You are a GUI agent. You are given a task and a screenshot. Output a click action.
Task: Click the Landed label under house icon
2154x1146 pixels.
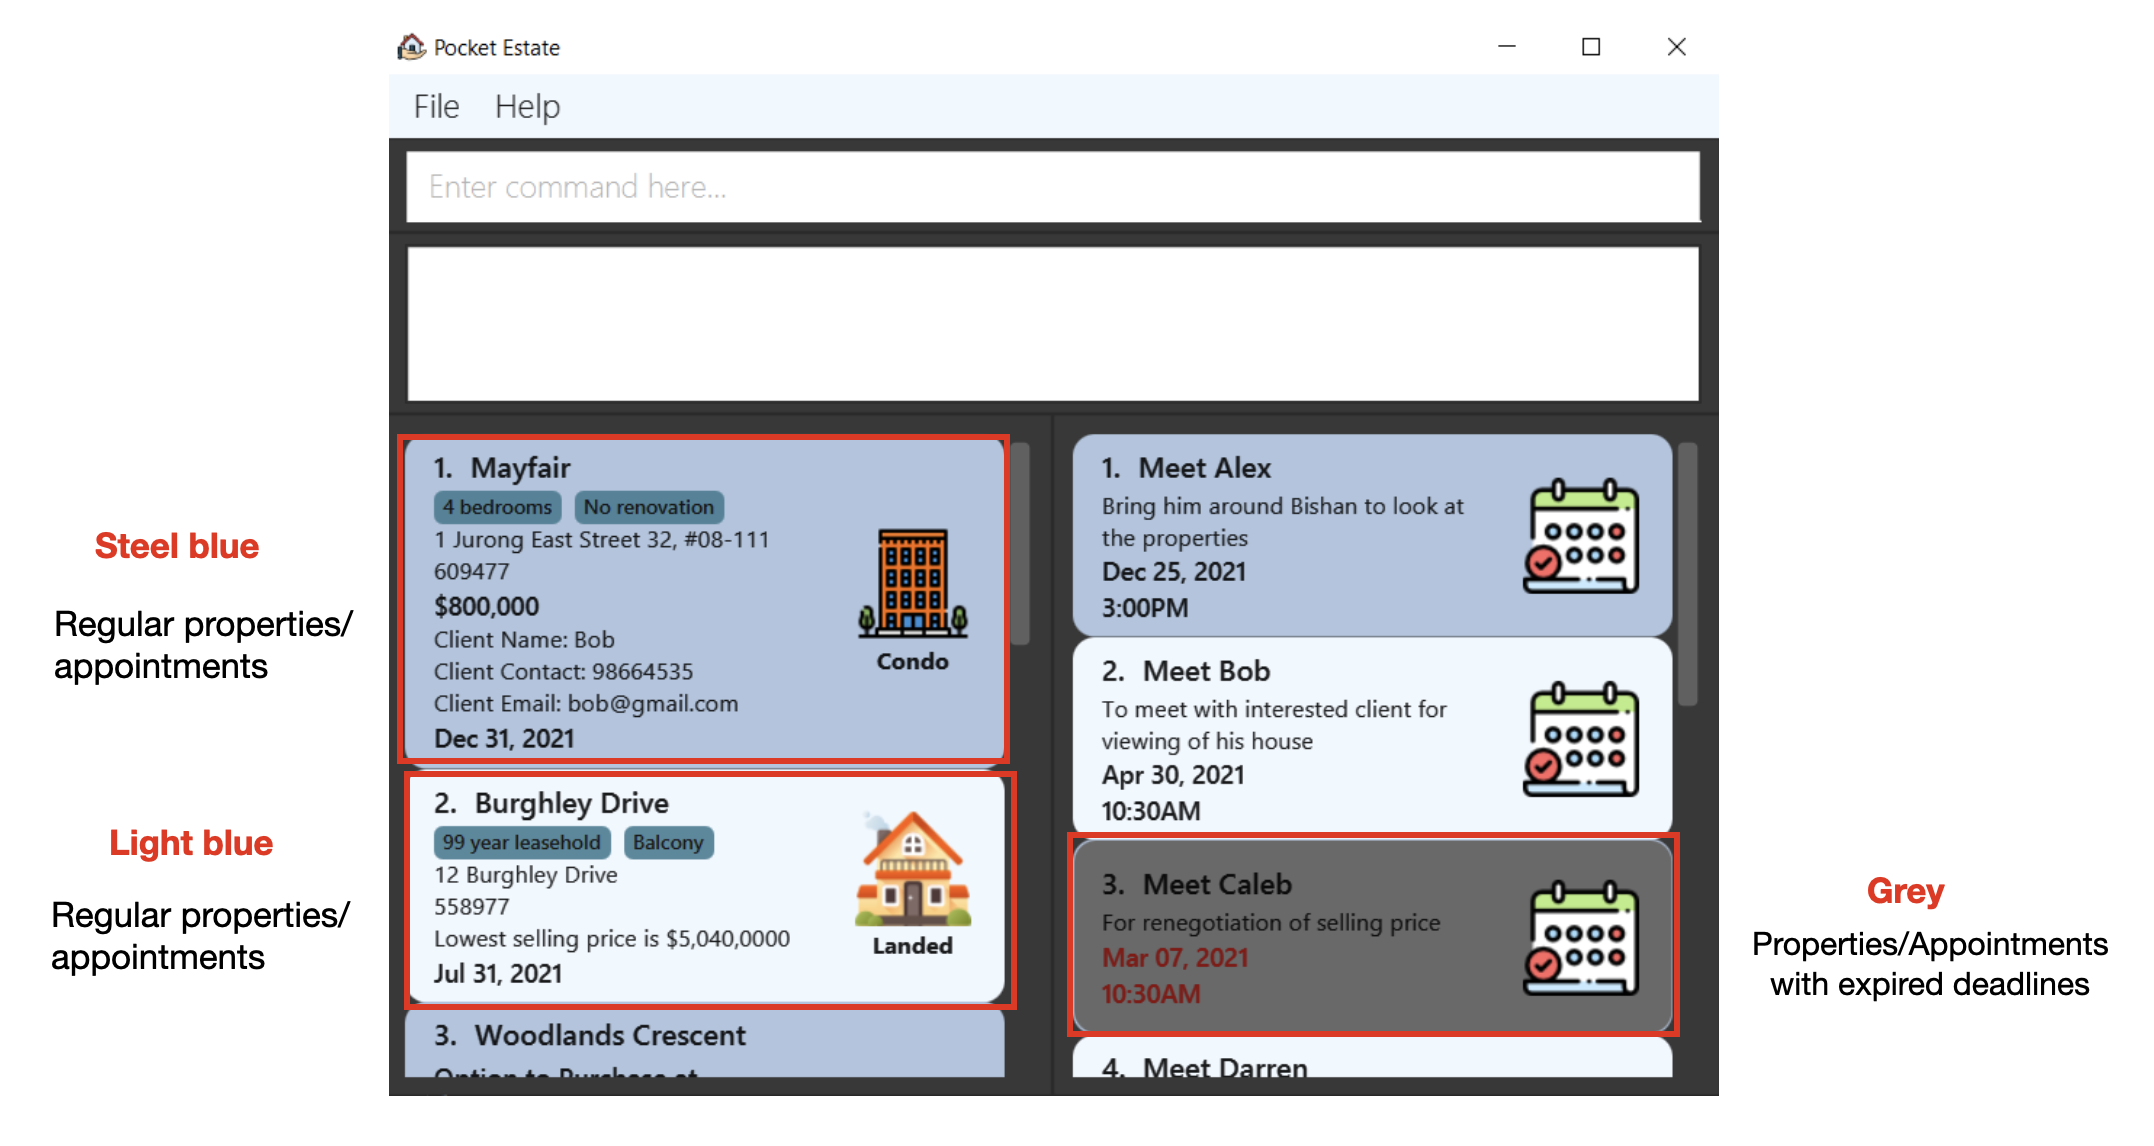[x=912, y=945]
